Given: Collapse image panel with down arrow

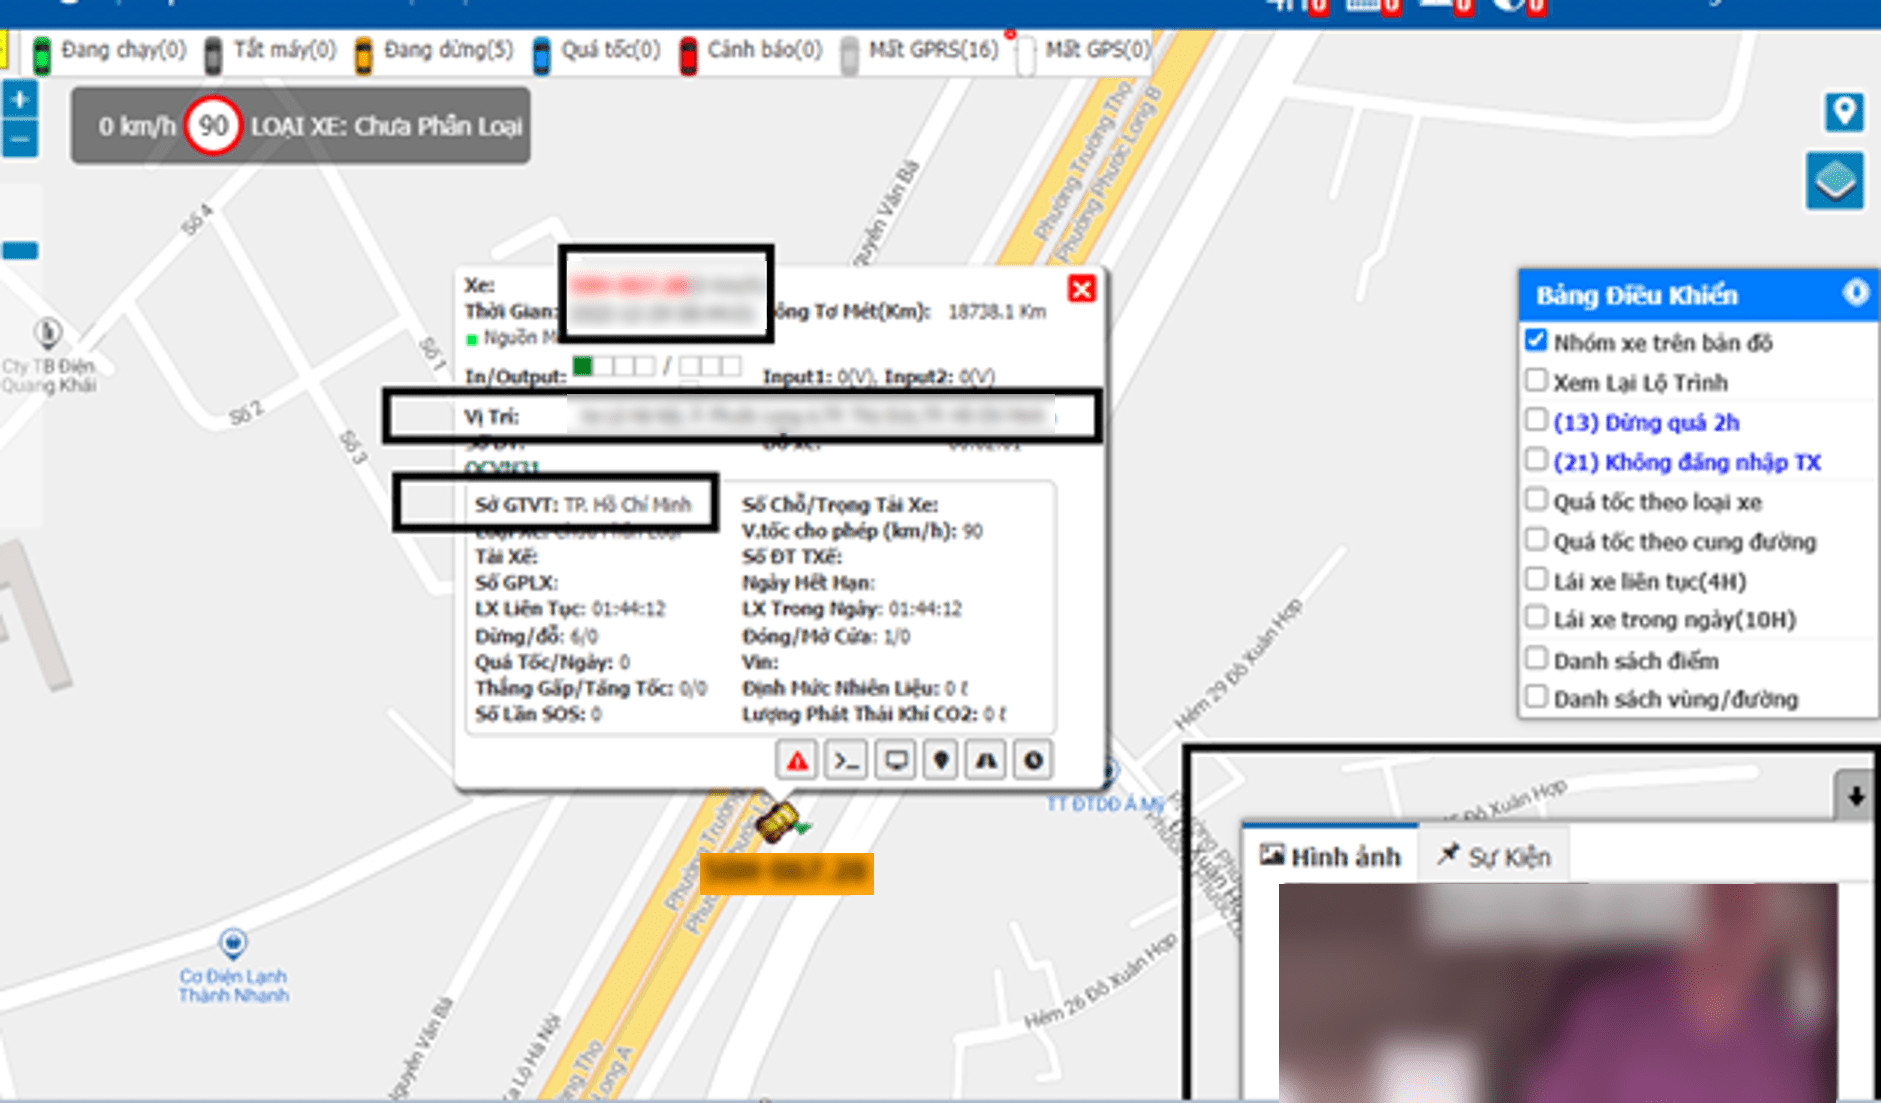Looking at the screenshot, I should 1855,796.
